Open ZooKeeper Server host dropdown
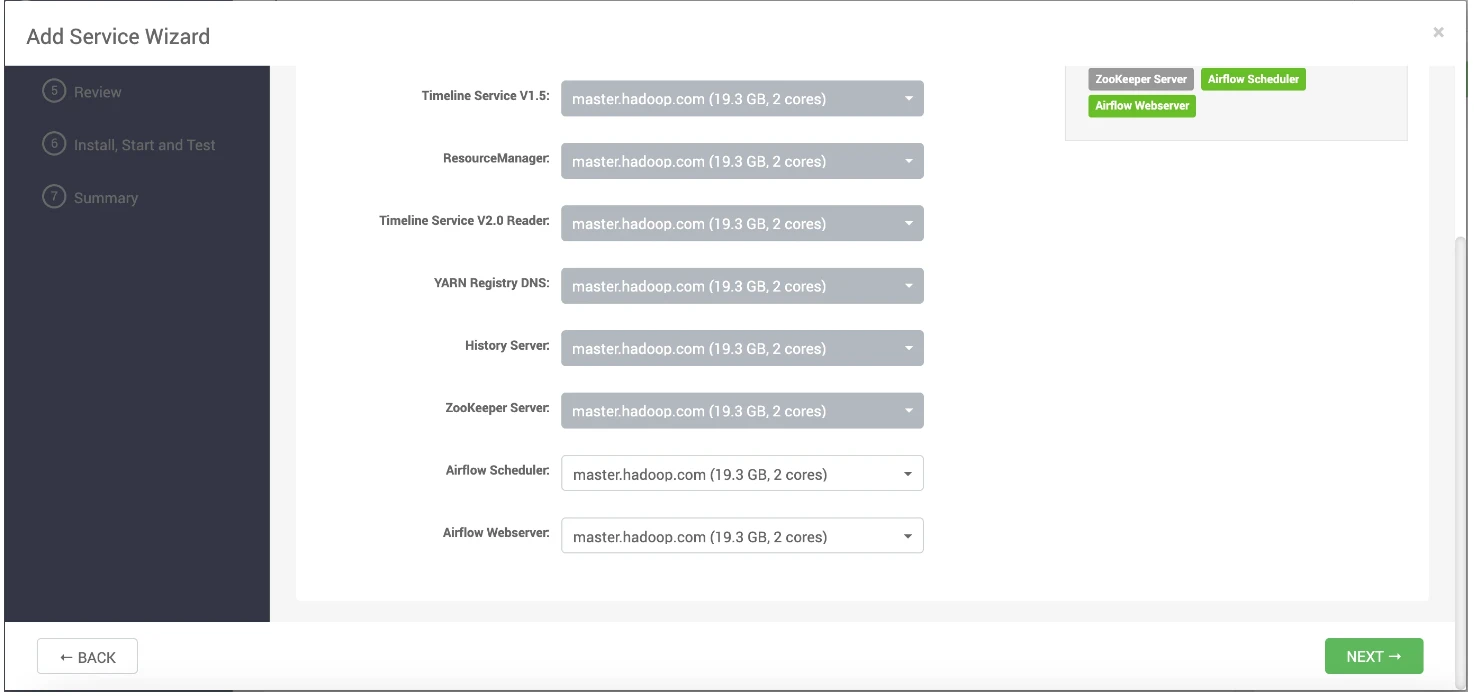 [x=742, y=411]
